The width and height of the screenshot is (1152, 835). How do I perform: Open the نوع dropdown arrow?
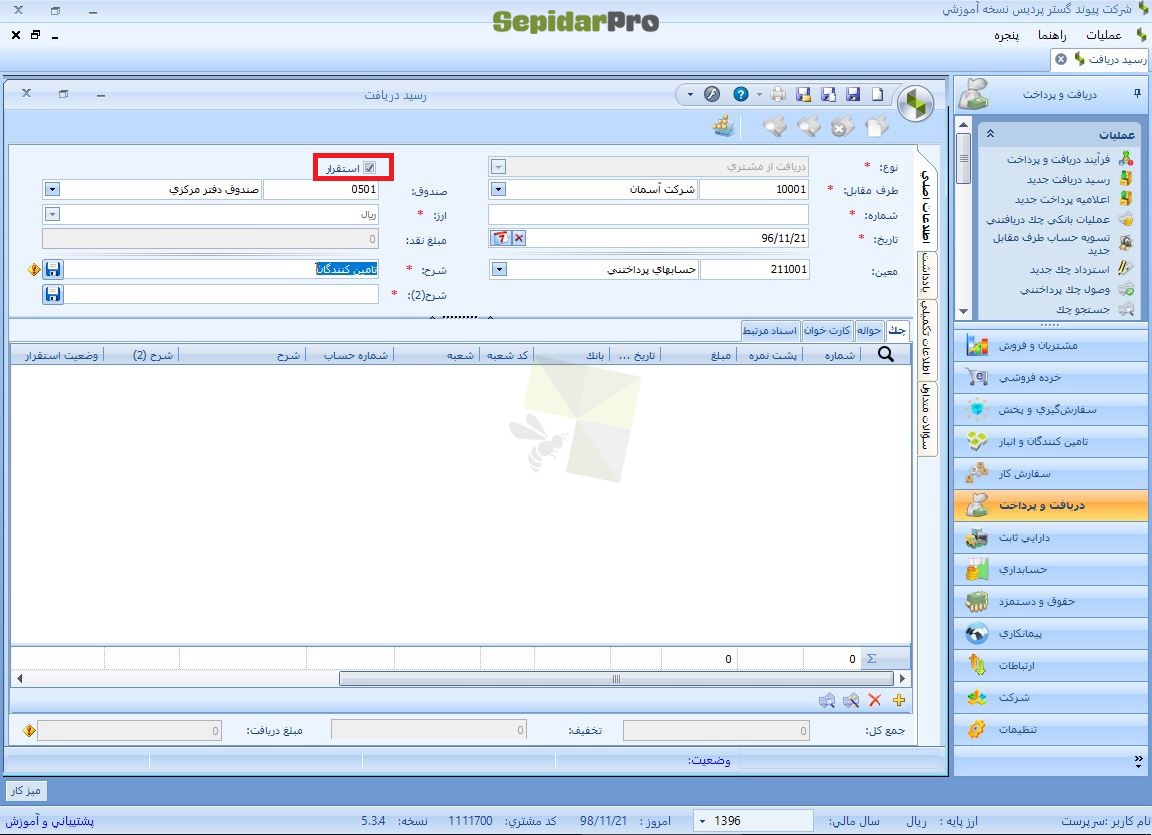498,167
